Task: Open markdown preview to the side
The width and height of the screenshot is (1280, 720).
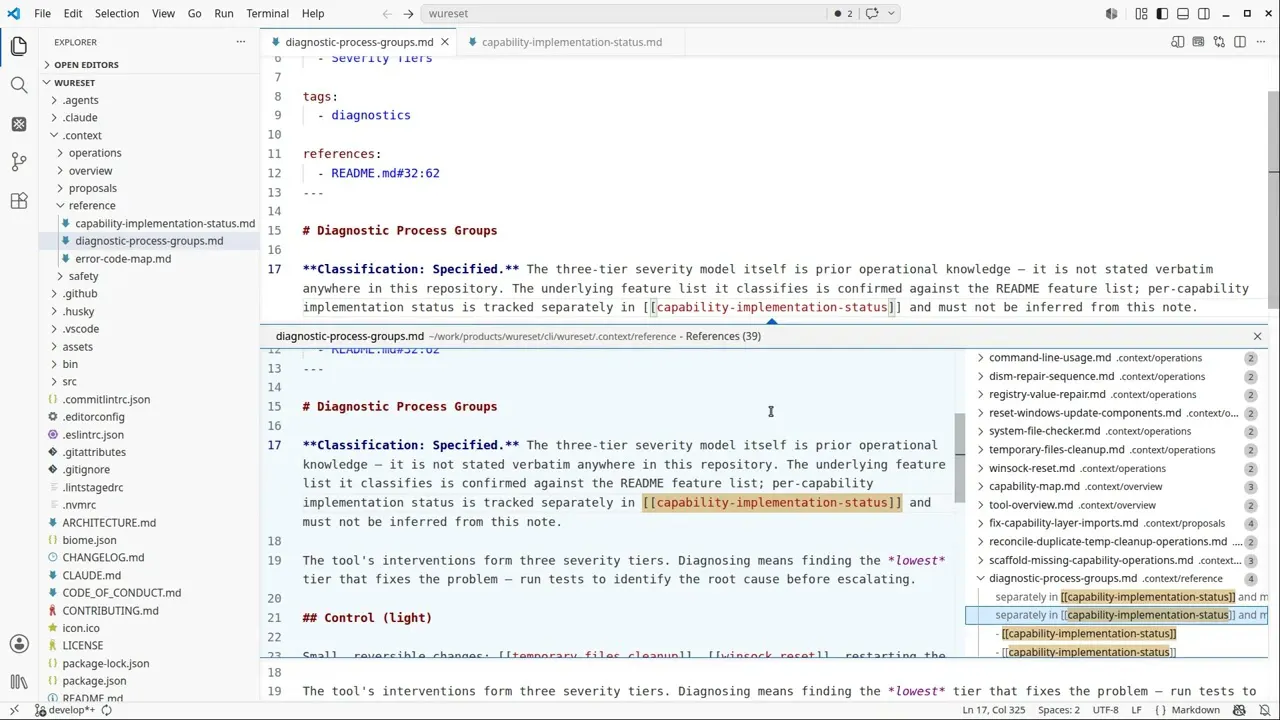Action: point(1178,42)
